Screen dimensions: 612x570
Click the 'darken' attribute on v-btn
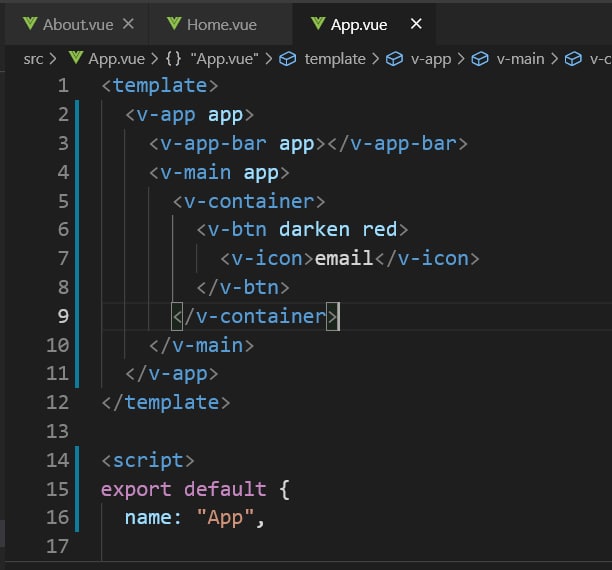(314, 229)
